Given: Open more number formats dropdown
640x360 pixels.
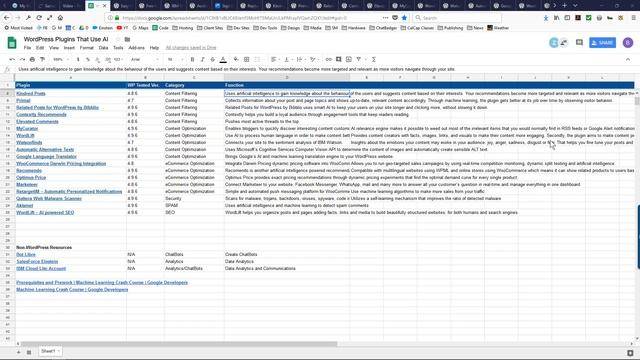Looking at the screenshot, I should [x=118, y=60].
